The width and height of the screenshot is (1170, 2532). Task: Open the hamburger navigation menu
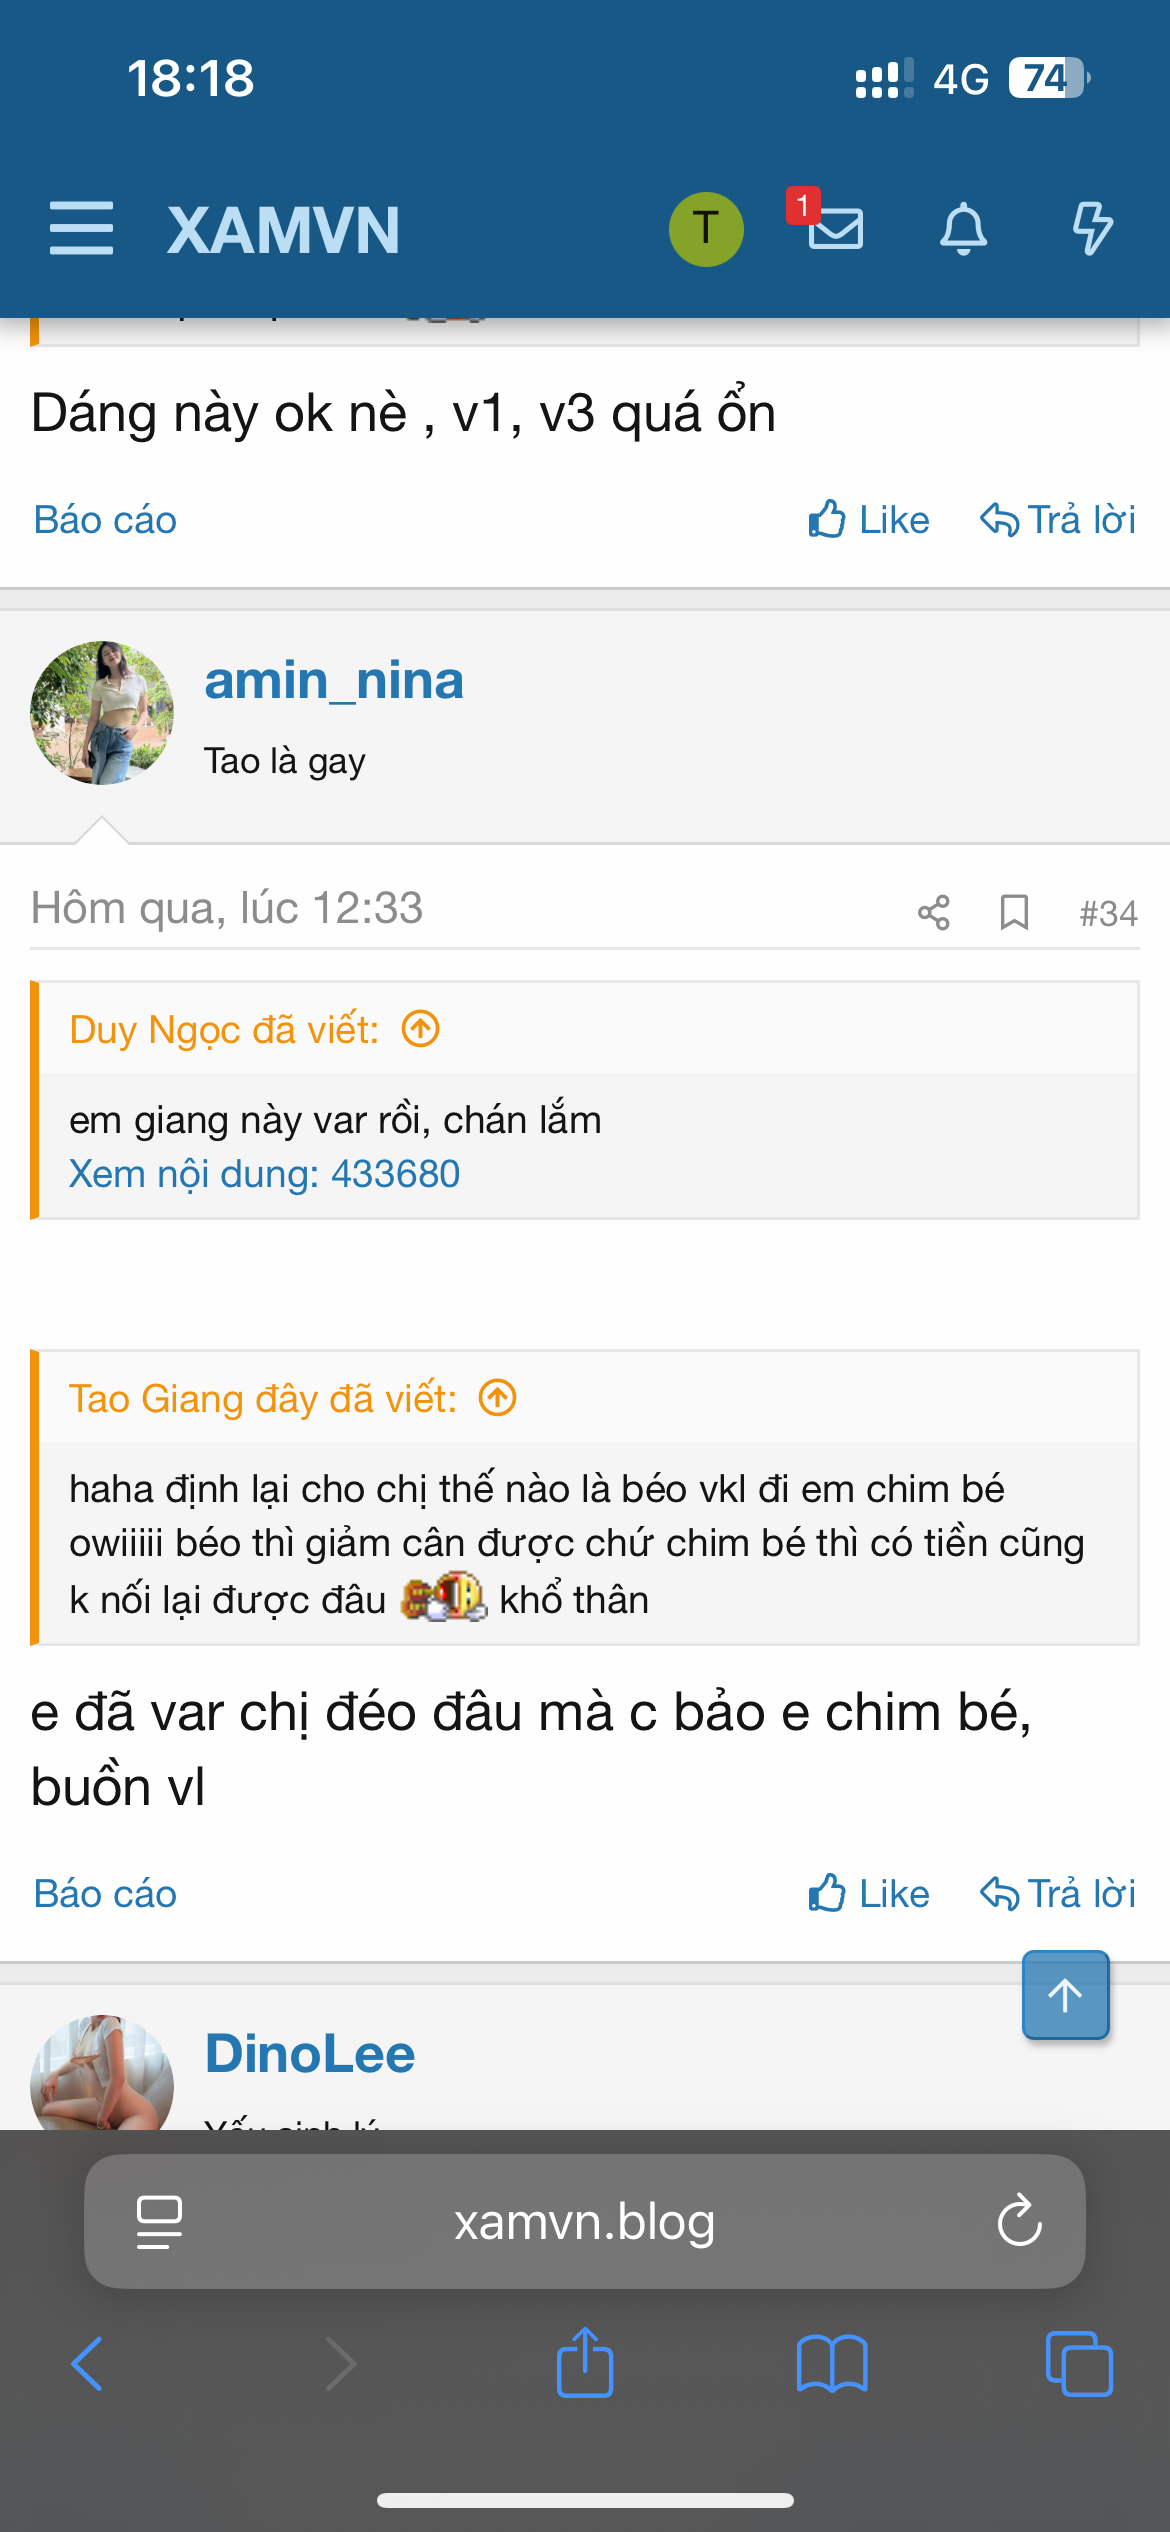[x=81, y=228]
